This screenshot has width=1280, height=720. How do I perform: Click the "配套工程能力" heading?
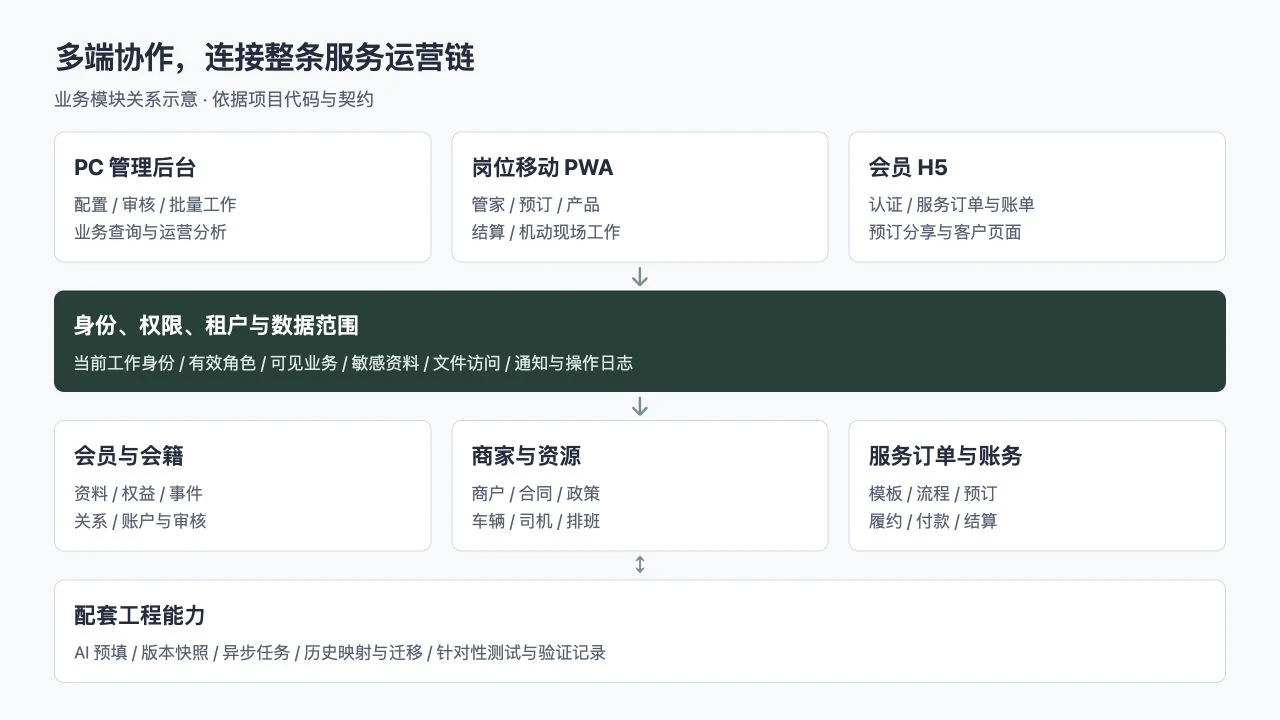point(140,615)
